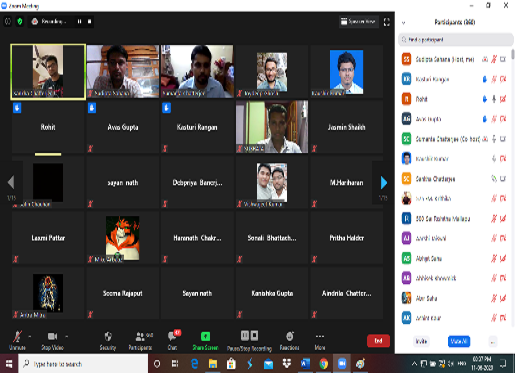Viewport: 515px width, 373px height.
Task: Click the More options dots icon
Action: tap(320, 336)
